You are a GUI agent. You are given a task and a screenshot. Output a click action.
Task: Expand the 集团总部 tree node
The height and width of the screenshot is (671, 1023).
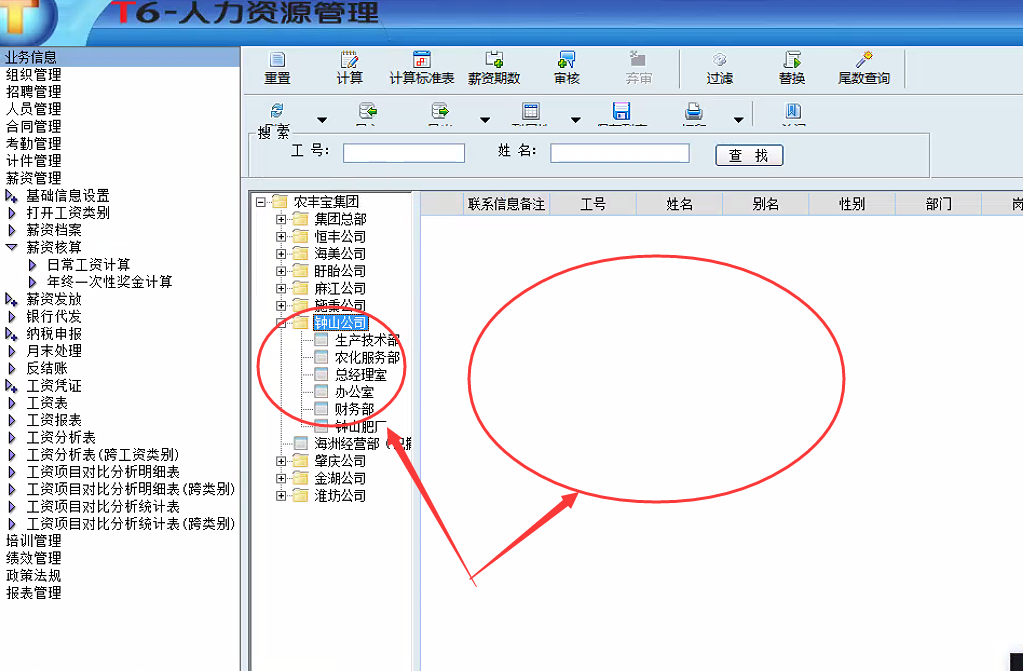[281, 219]
